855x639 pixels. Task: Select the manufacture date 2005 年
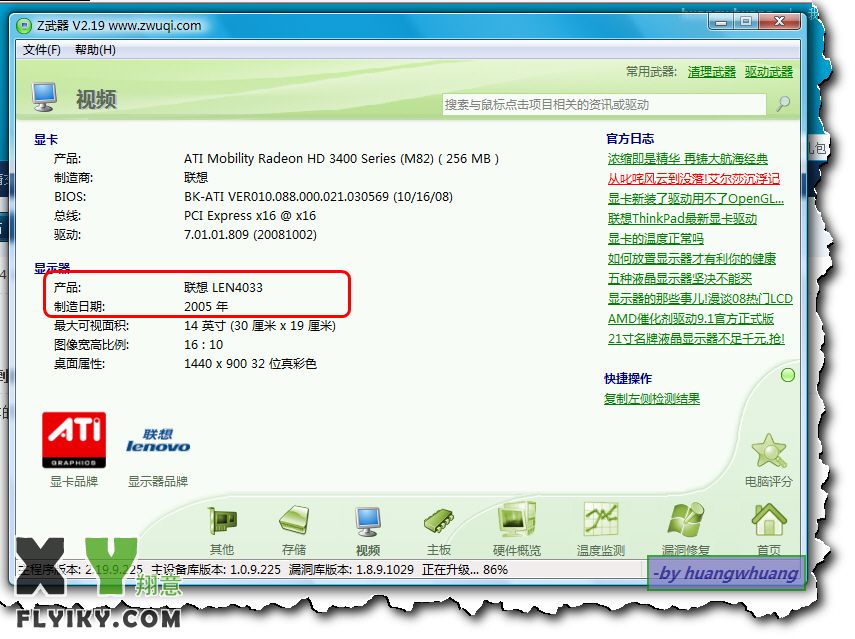coord(206,306)
